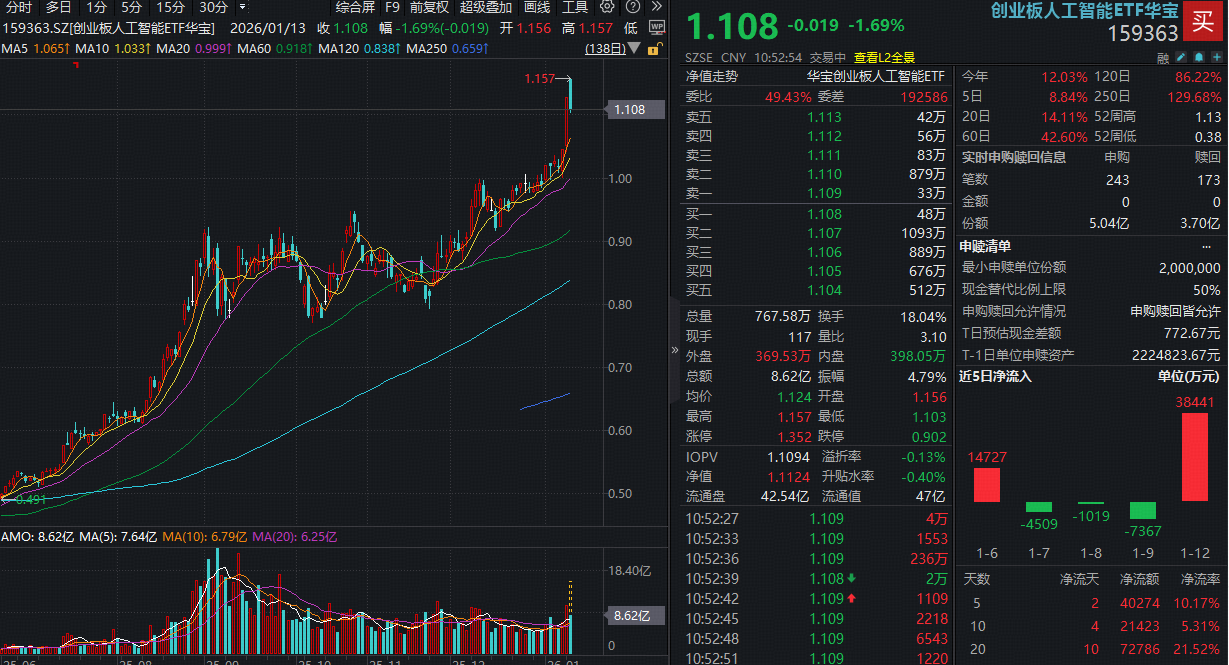Open the settings gear in the top toolbar

click(606, 7)
